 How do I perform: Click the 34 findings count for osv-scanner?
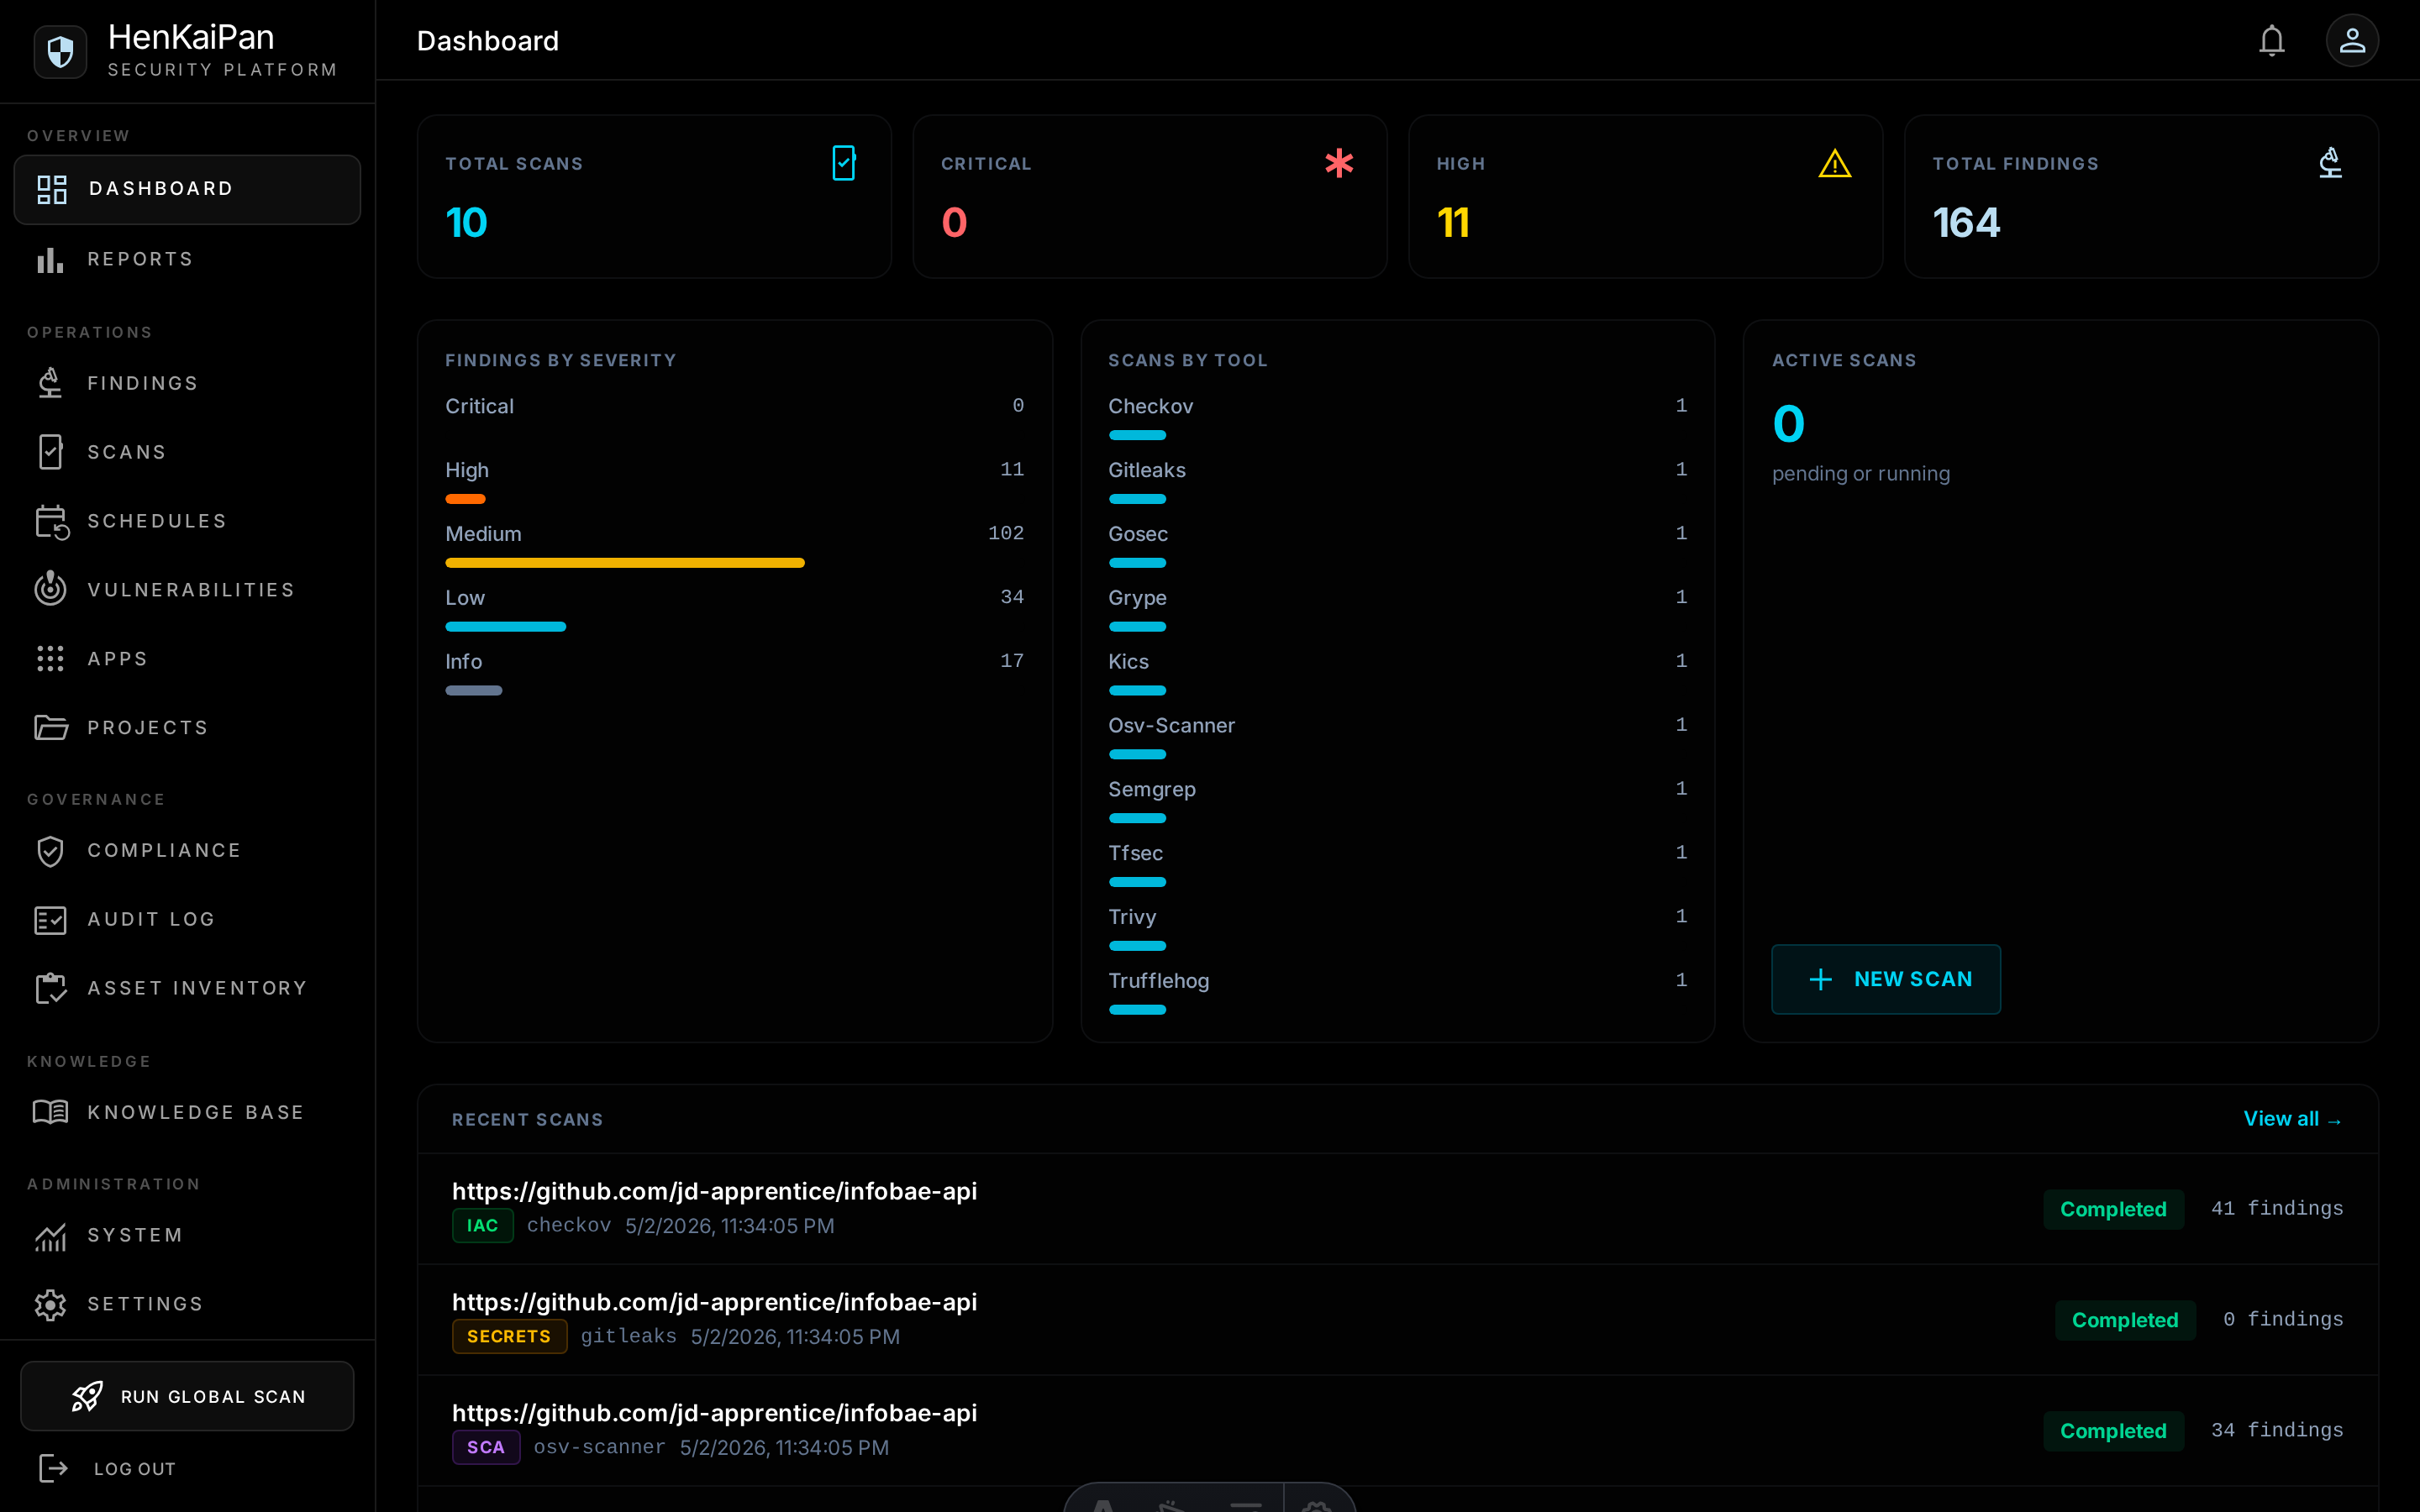pos(2277,1430)
